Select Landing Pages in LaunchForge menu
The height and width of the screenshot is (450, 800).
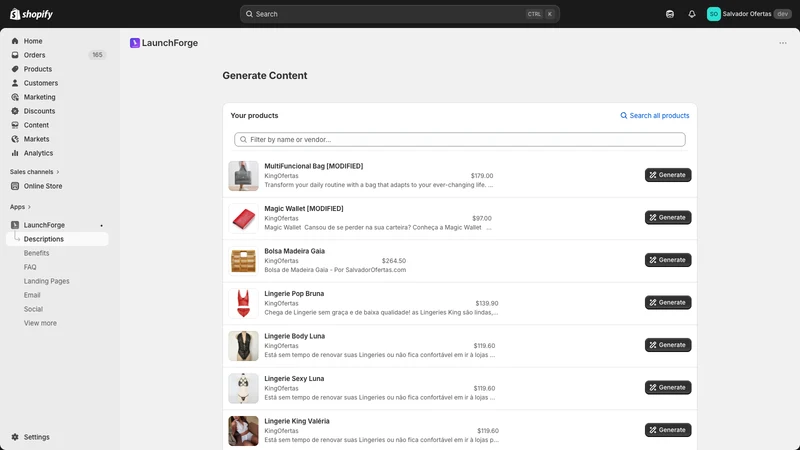coord(46,281)
